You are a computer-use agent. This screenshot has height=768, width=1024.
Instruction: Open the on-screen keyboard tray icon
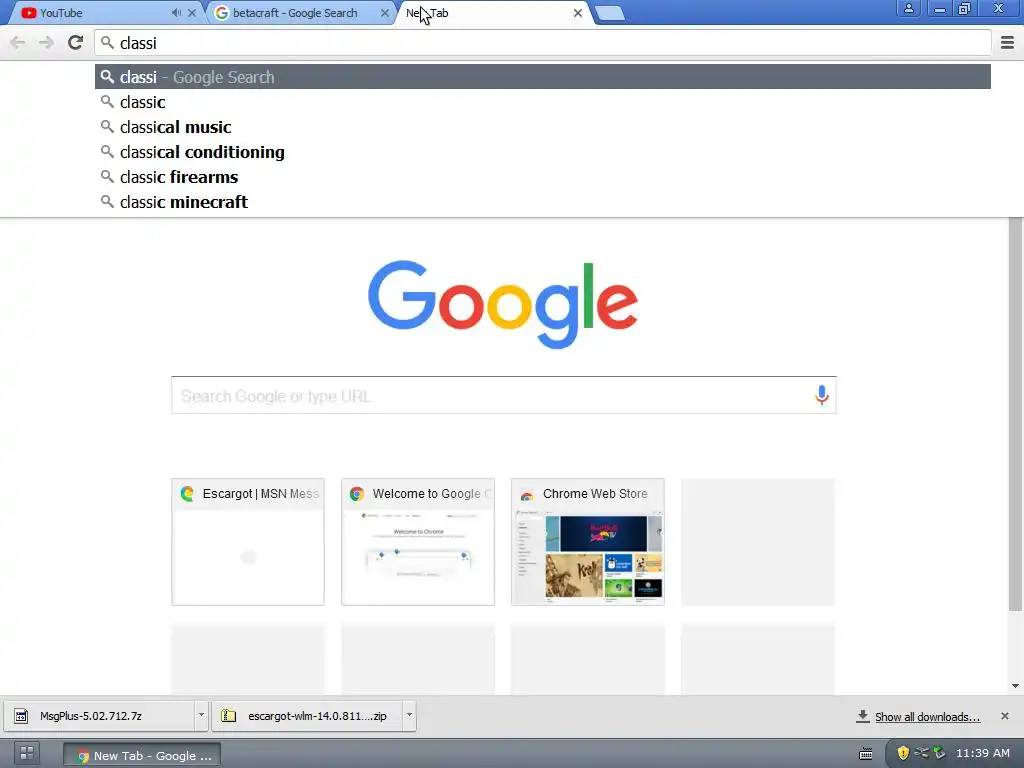coord(866,754)
